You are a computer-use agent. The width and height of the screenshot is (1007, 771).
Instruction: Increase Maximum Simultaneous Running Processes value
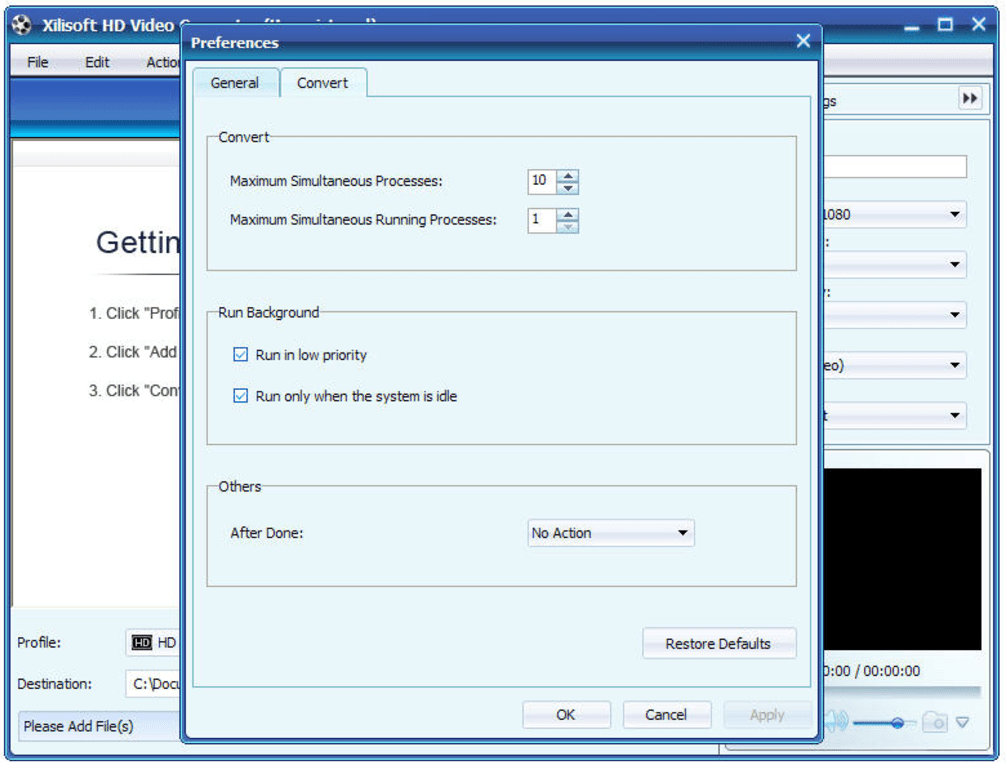pos(568,214)
